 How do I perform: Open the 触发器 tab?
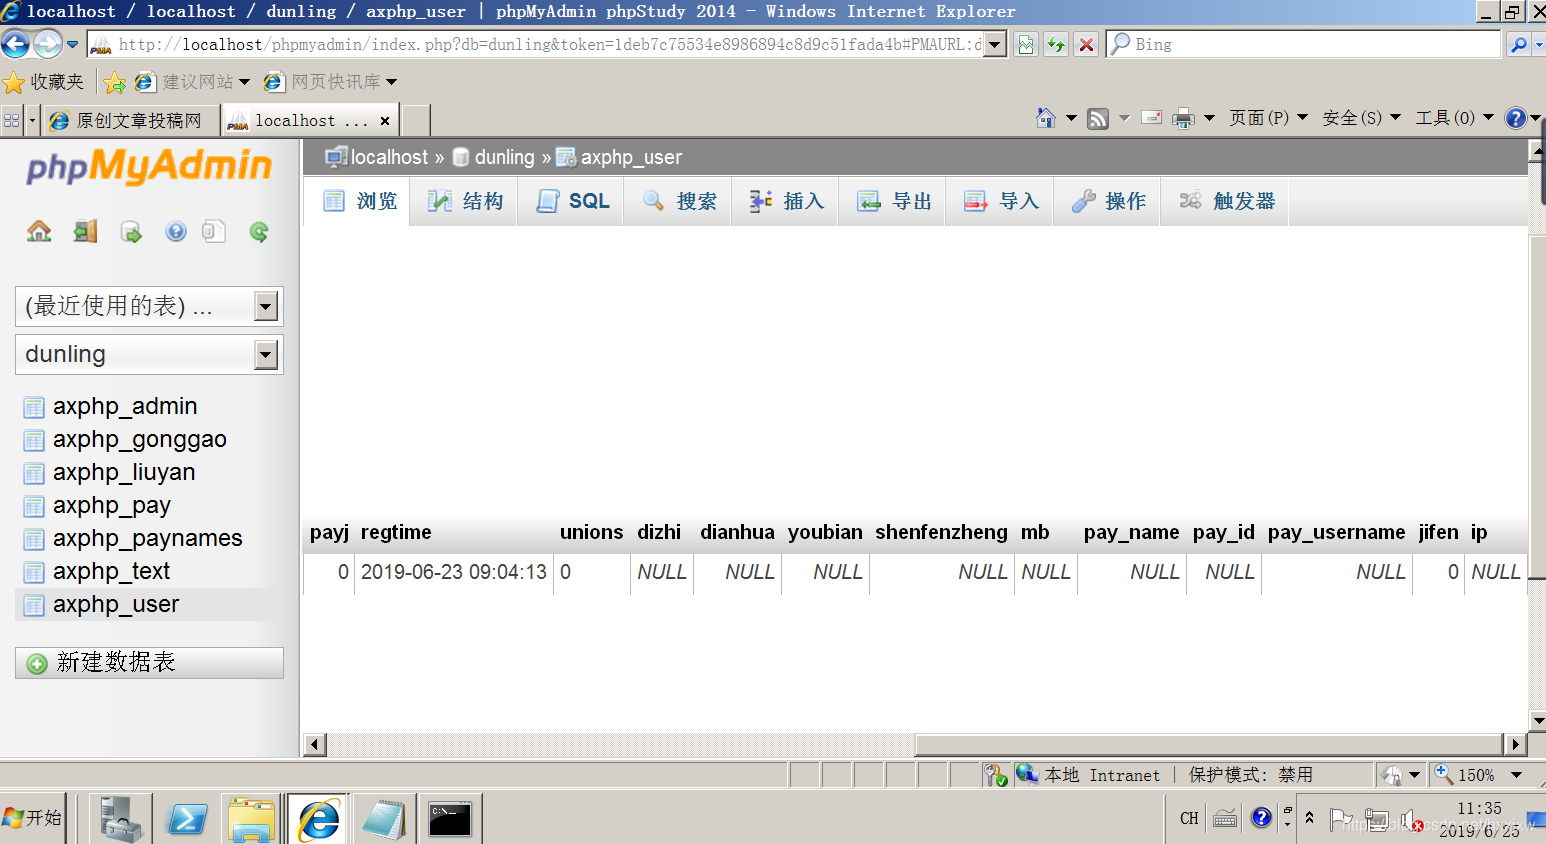1225,201
